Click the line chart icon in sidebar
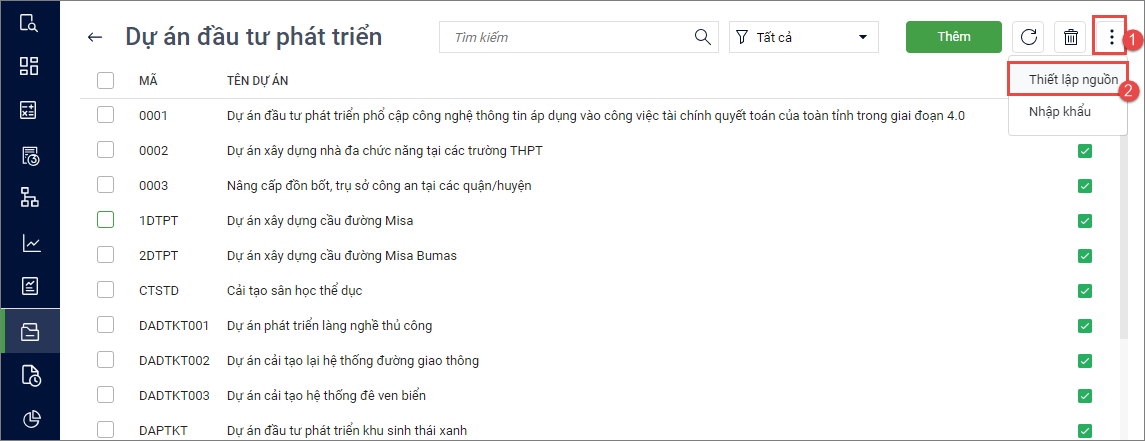This screenshot has height=441, width=1145. (x=29, y=243)
